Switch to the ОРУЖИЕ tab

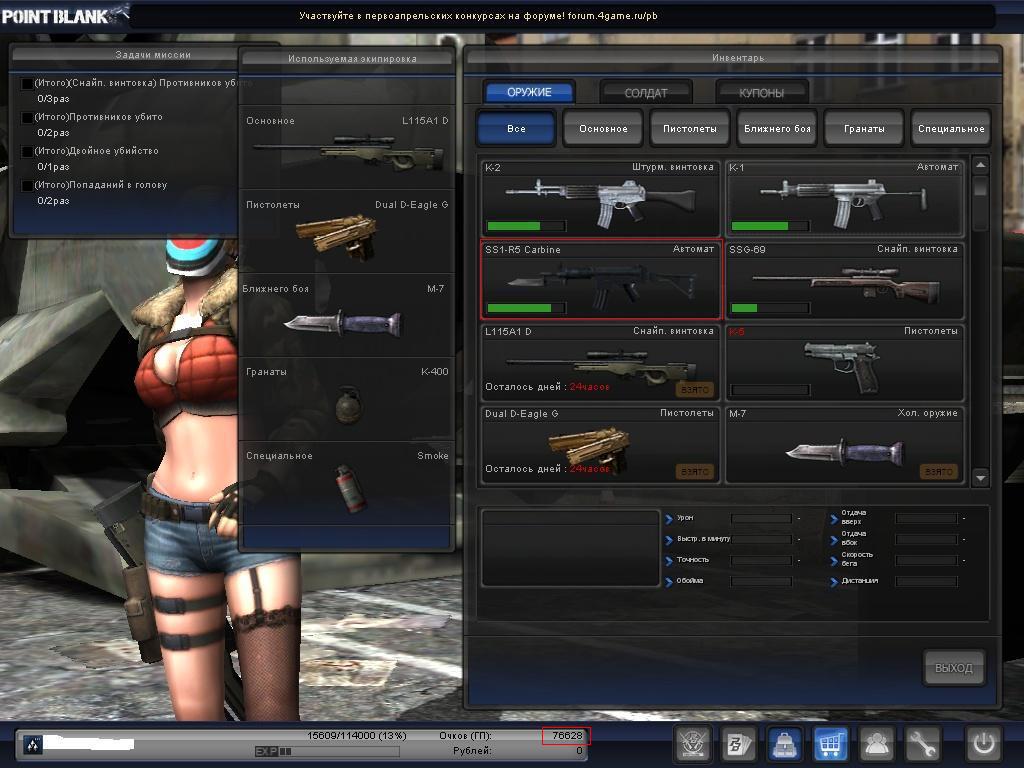tap(529, 92)
